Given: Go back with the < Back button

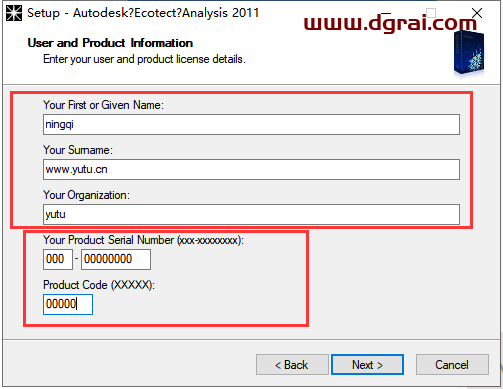Looking at the screenshot, I should pos(292,364).
